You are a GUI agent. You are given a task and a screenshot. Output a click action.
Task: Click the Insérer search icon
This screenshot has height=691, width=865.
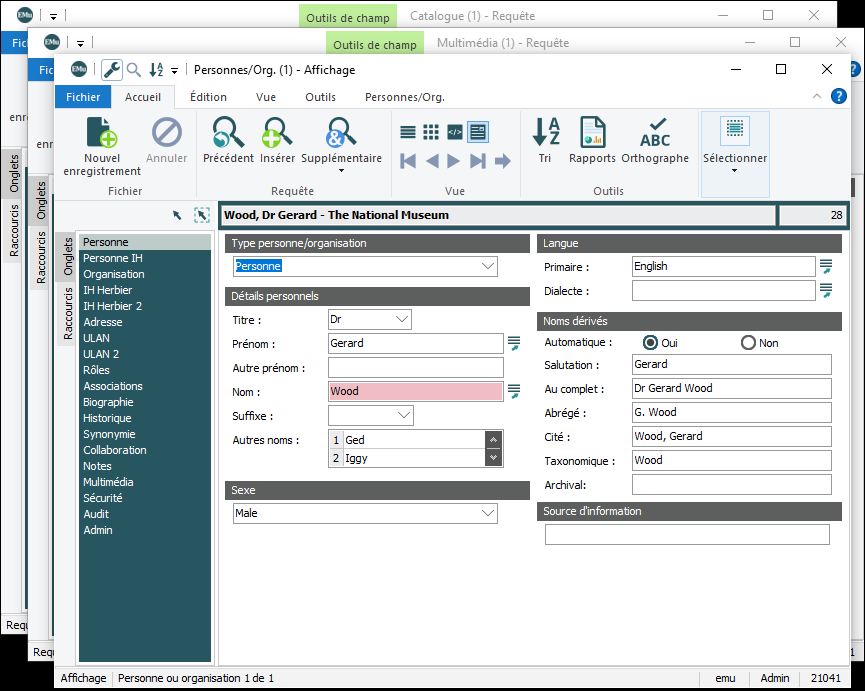[277, 132]
